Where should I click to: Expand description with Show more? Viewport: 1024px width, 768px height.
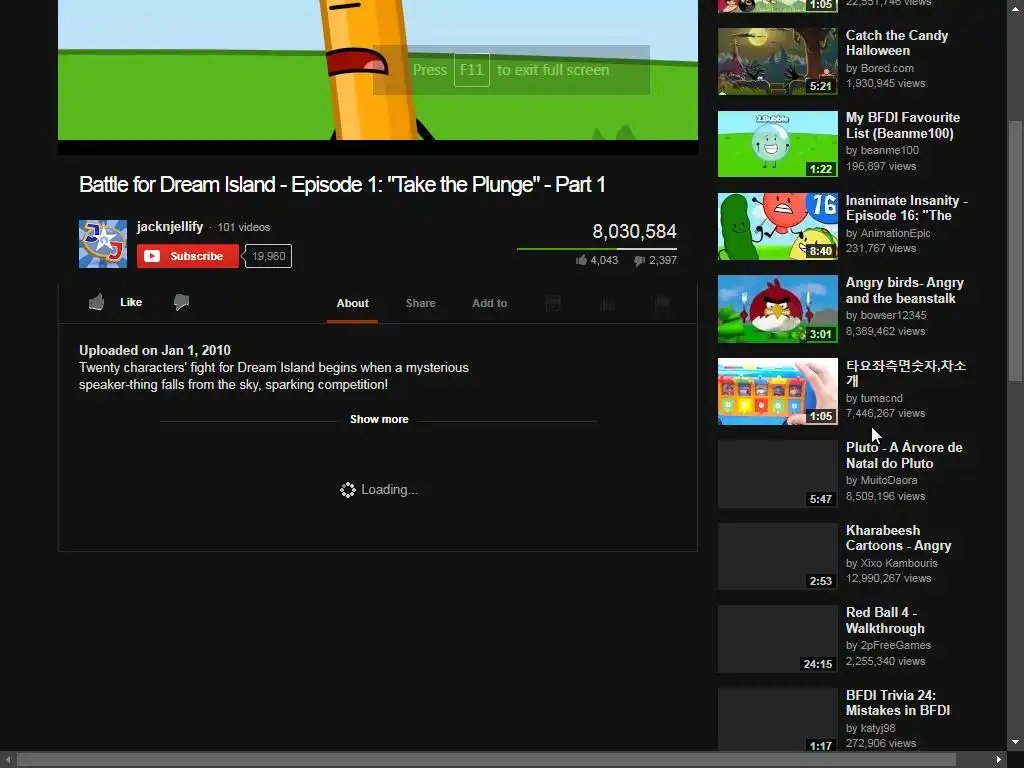(x=379, y=419)
